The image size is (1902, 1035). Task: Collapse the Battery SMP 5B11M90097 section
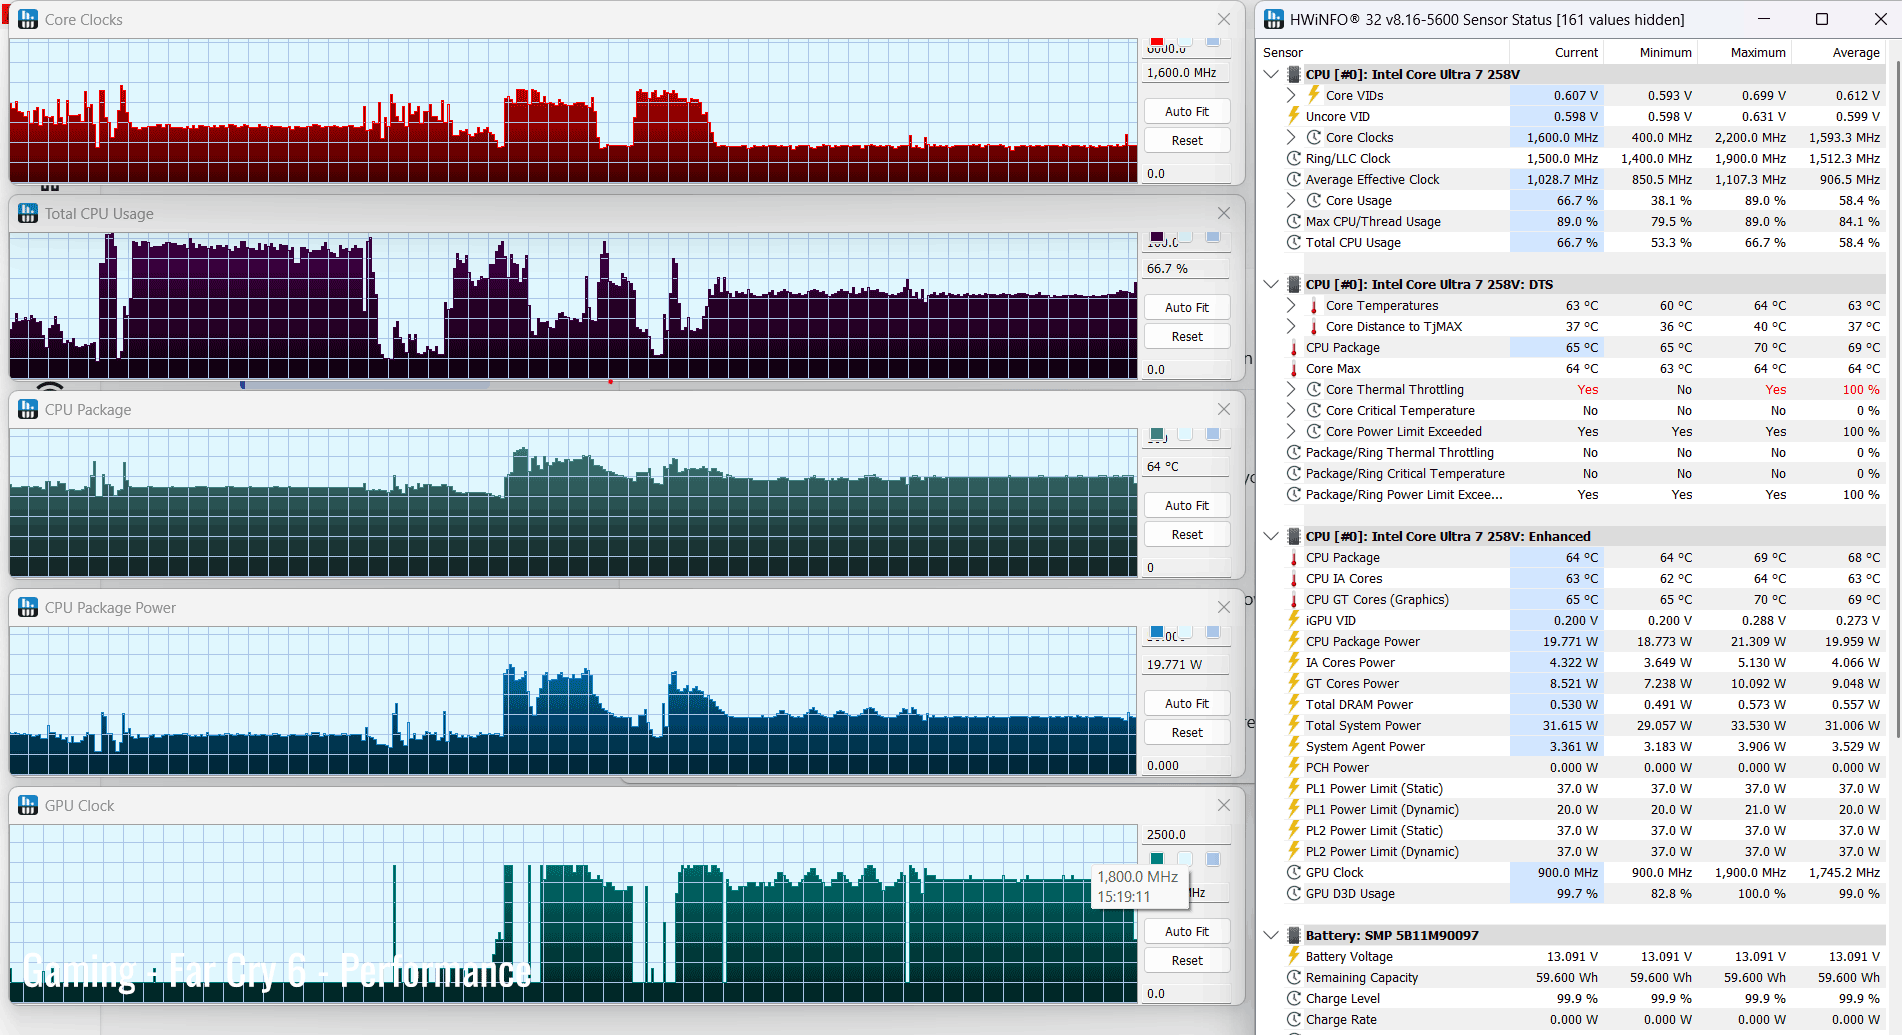[x=1271, y=935]
